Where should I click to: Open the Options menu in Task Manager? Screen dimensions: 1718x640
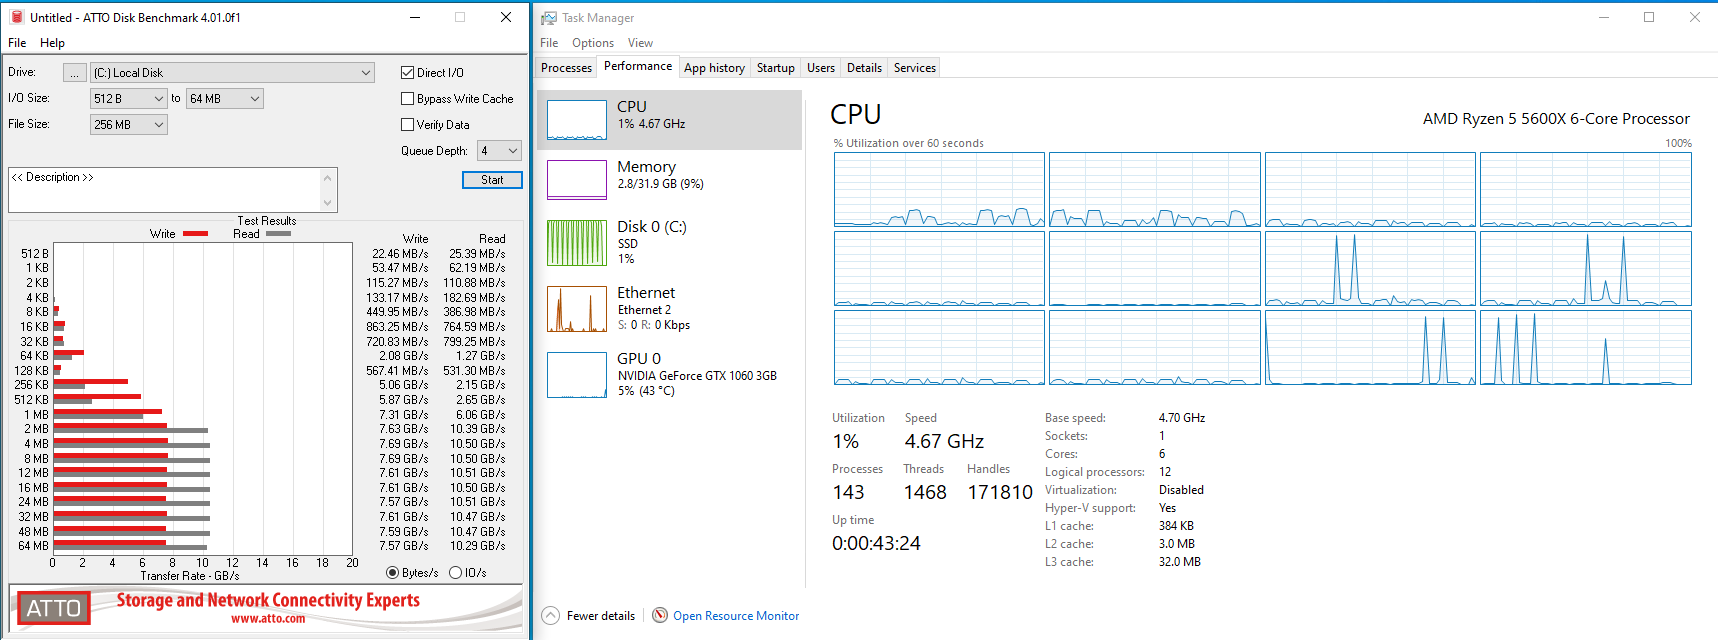[x=593, y=43]
